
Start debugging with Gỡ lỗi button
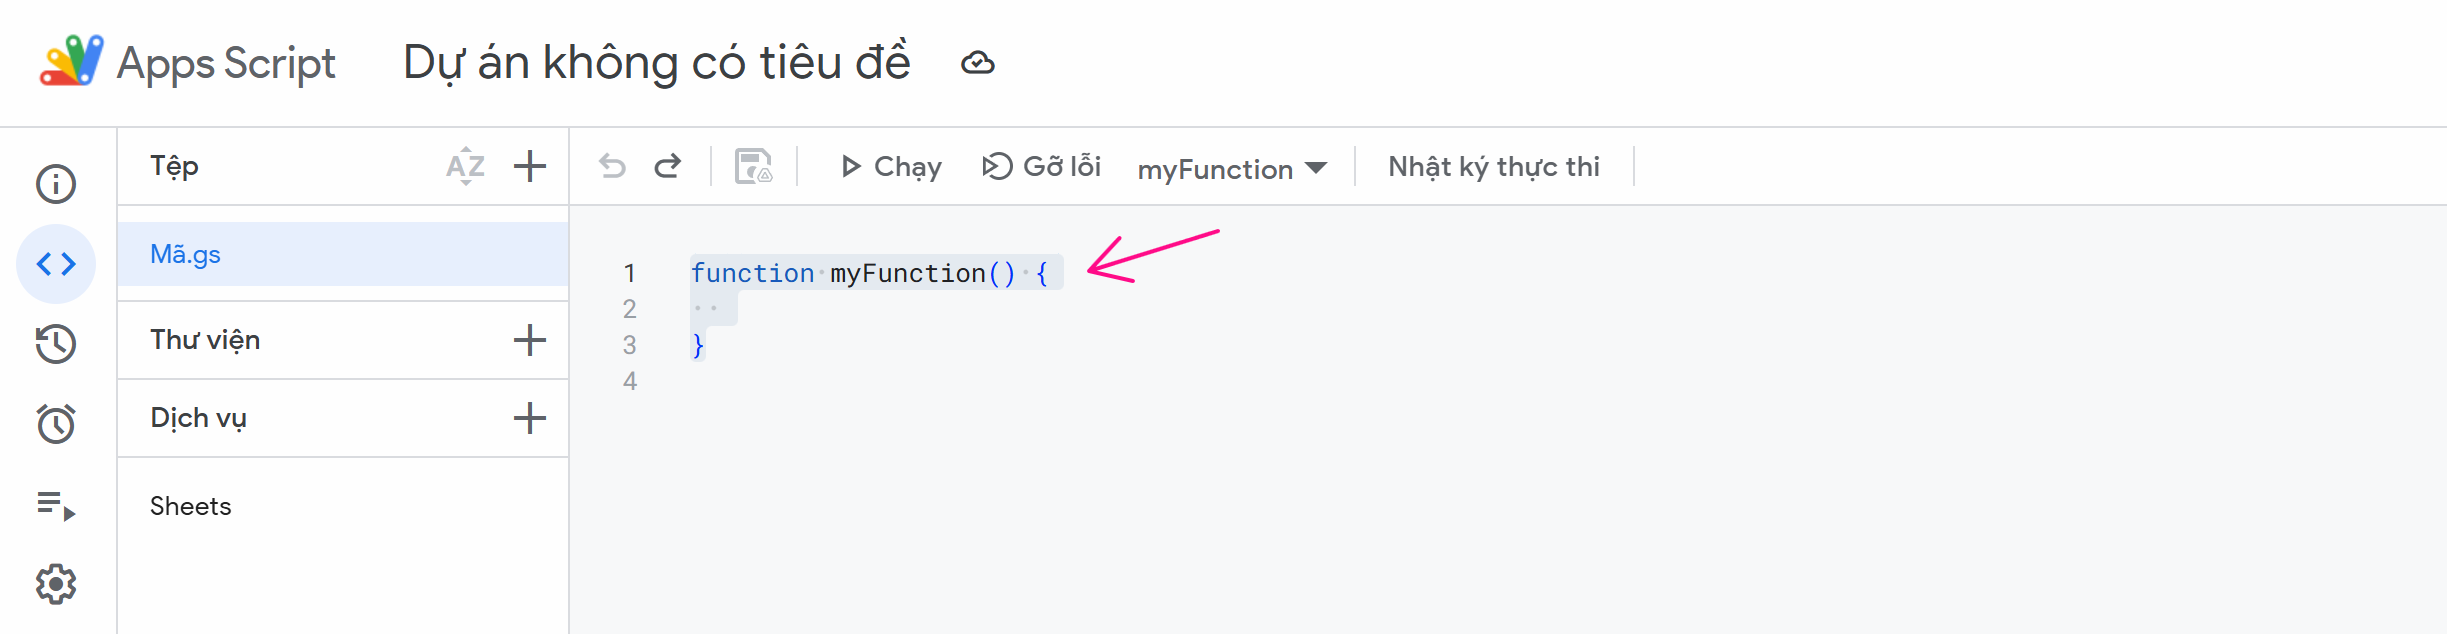1041,166
